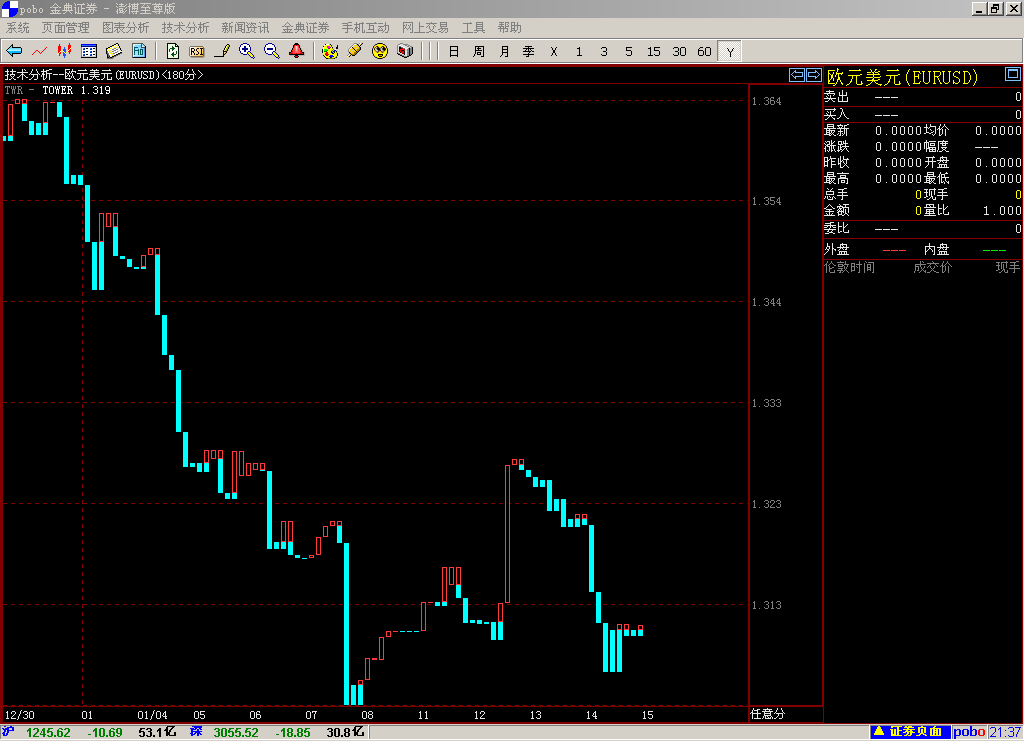Click the 深 Shenzhen index icon
The height and width of the screenshot is (741, 1024).
[196, 731]
